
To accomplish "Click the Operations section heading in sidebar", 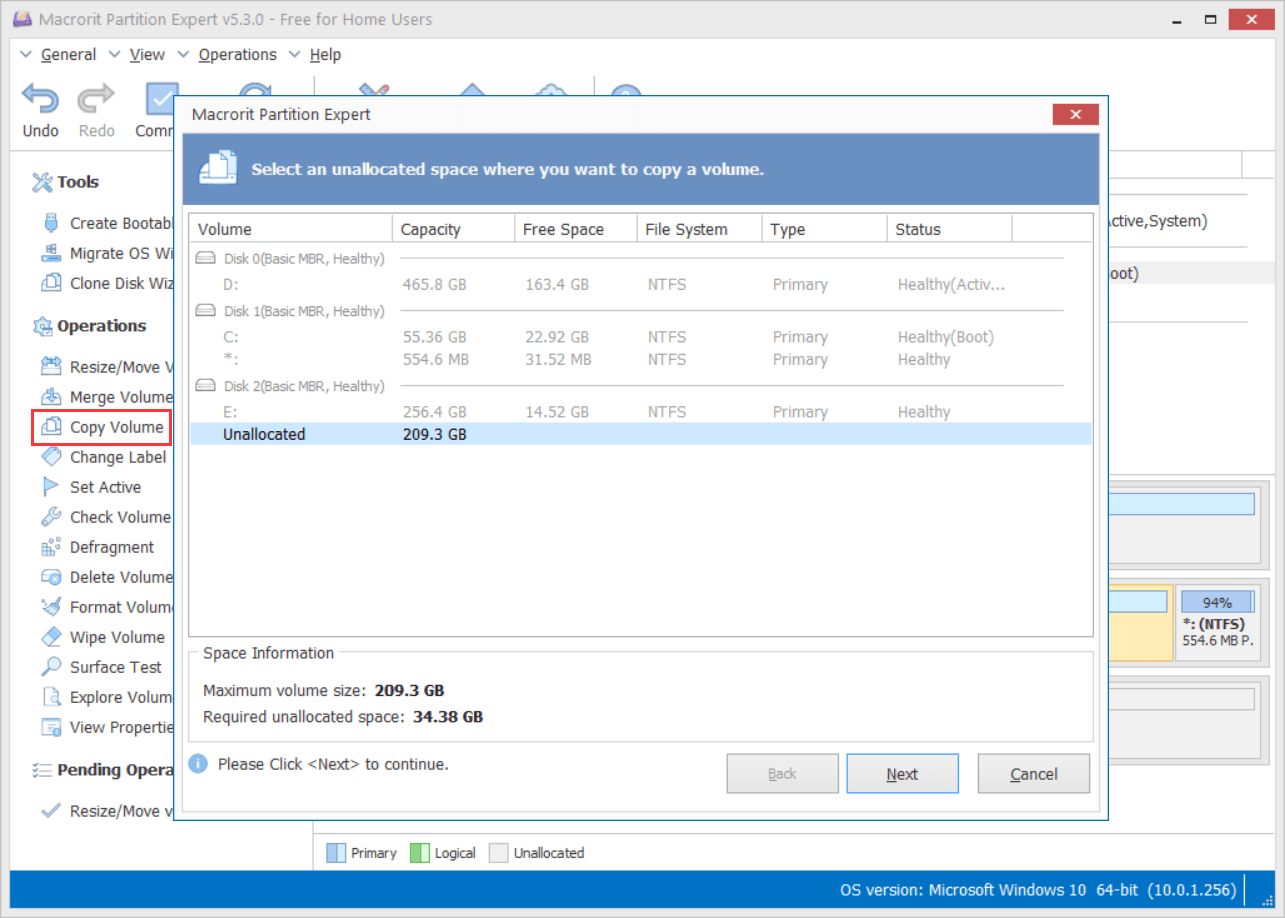I will [102, 326].
